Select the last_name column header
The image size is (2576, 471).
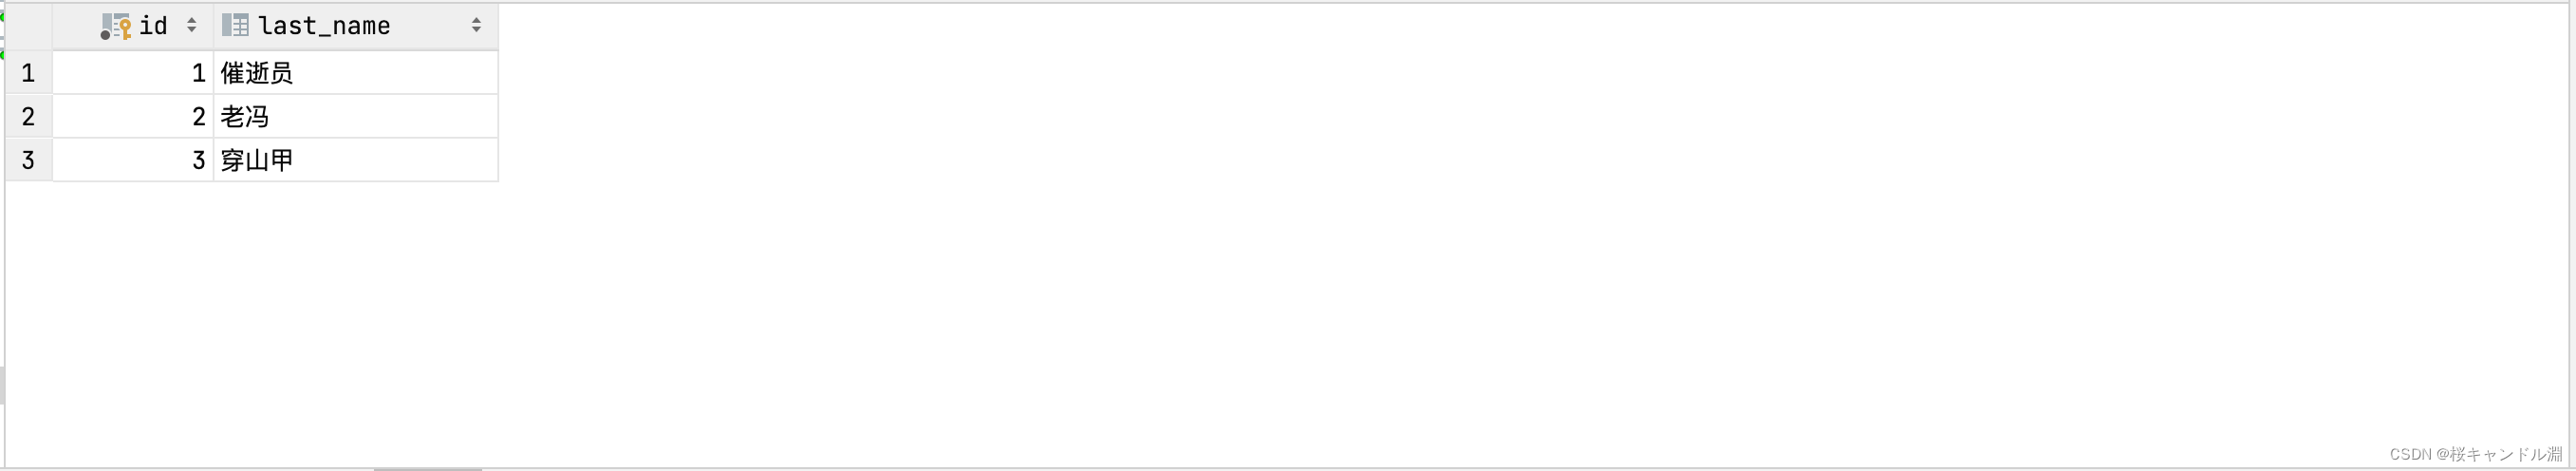356,26
